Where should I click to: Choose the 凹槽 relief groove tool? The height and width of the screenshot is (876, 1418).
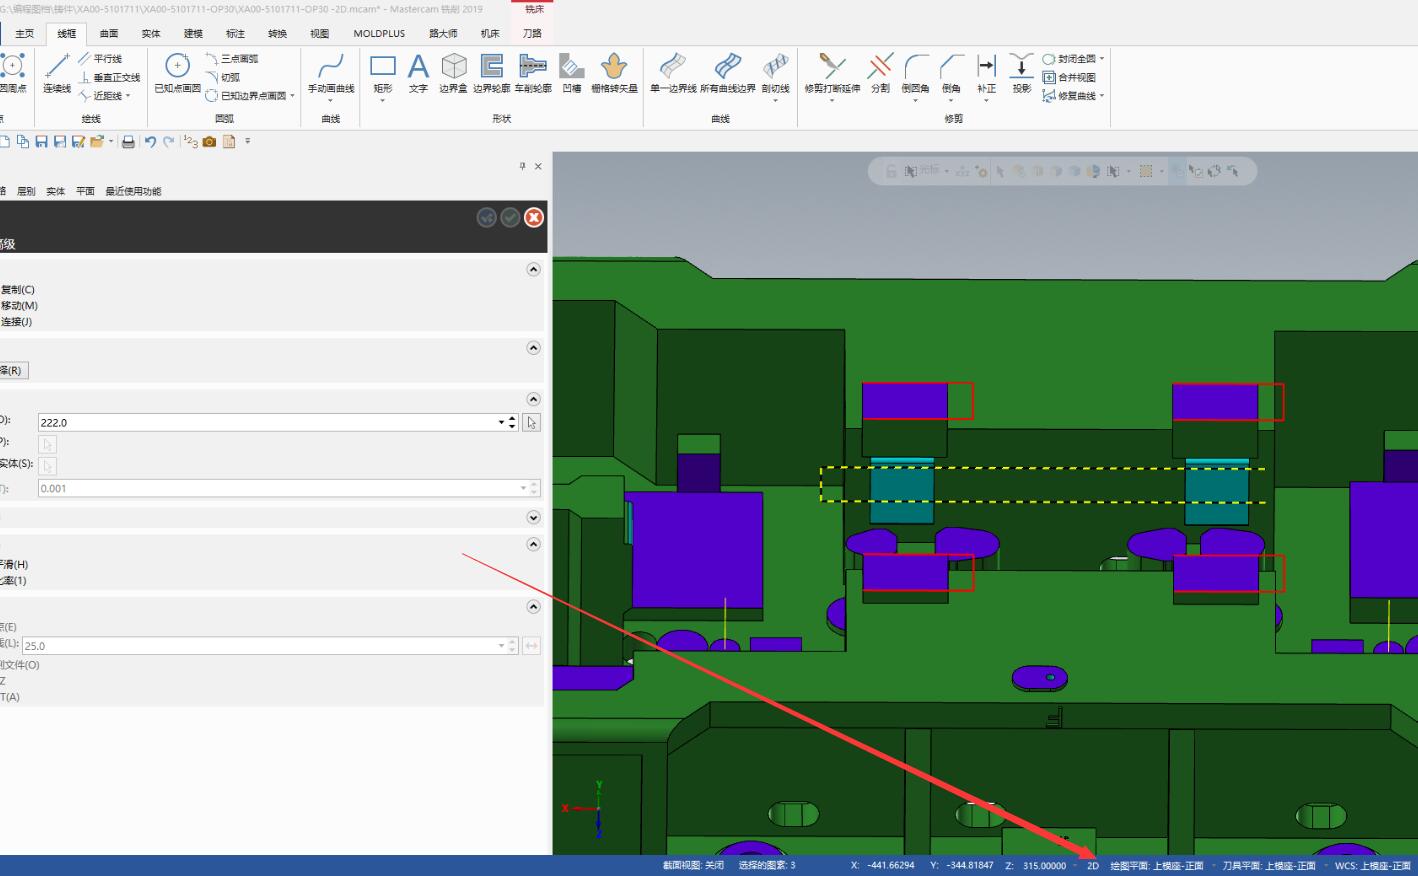[572, 73]
